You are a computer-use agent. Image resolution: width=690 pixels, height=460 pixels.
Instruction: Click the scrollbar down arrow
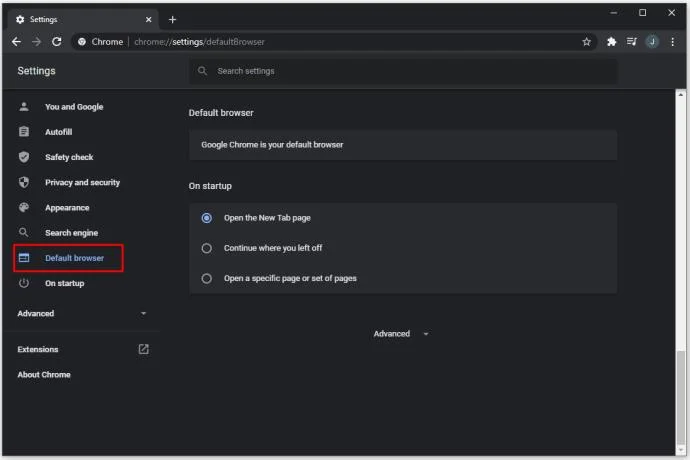681,449
